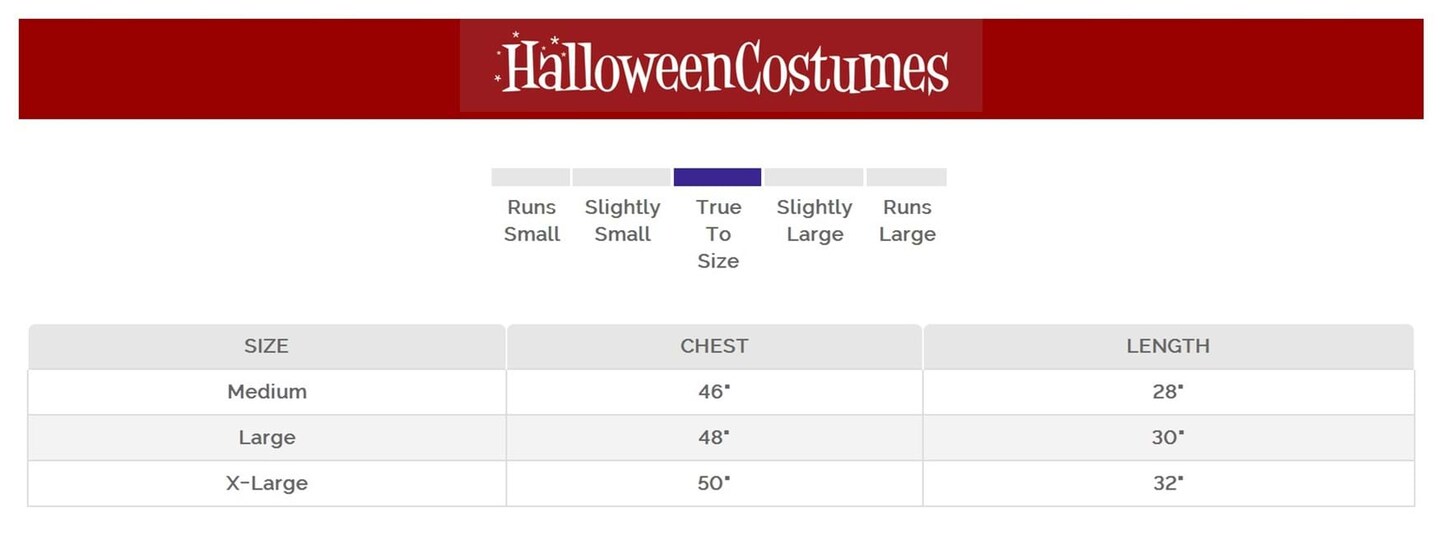Click the Slightly Large fit label
This screenshot has height=534, width=1440.
tap(814, 221)
